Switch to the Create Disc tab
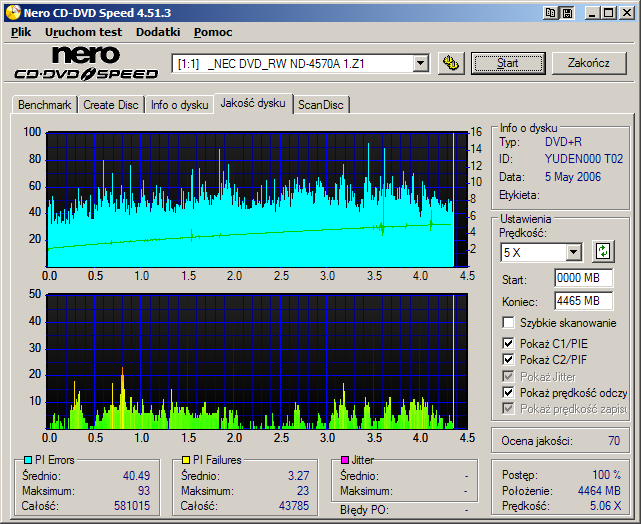Screen dimensions: 641x524 (x=111, y=105)
